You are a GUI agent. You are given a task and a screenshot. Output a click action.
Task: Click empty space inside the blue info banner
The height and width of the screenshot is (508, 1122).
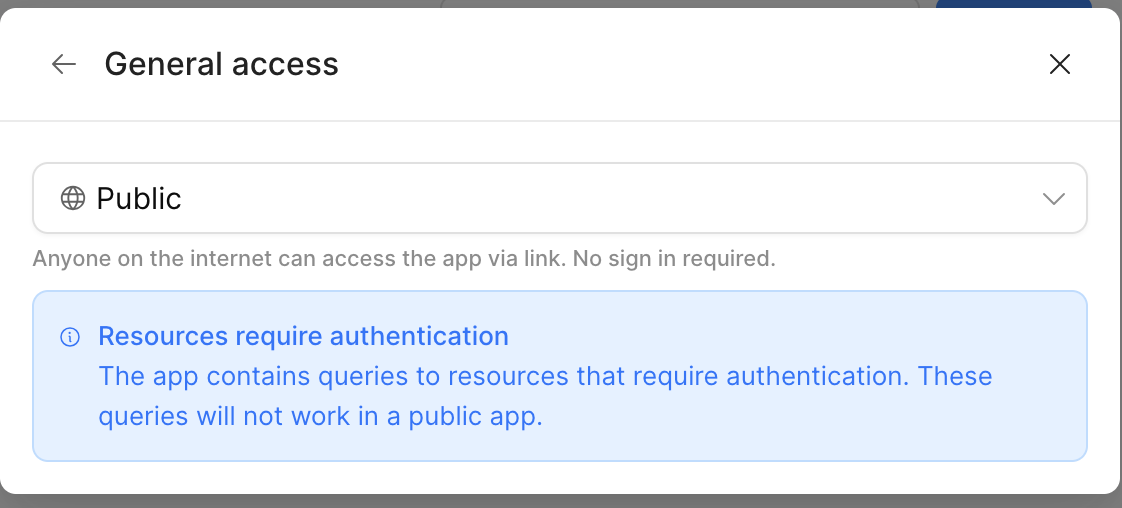[x=850, y=430]
